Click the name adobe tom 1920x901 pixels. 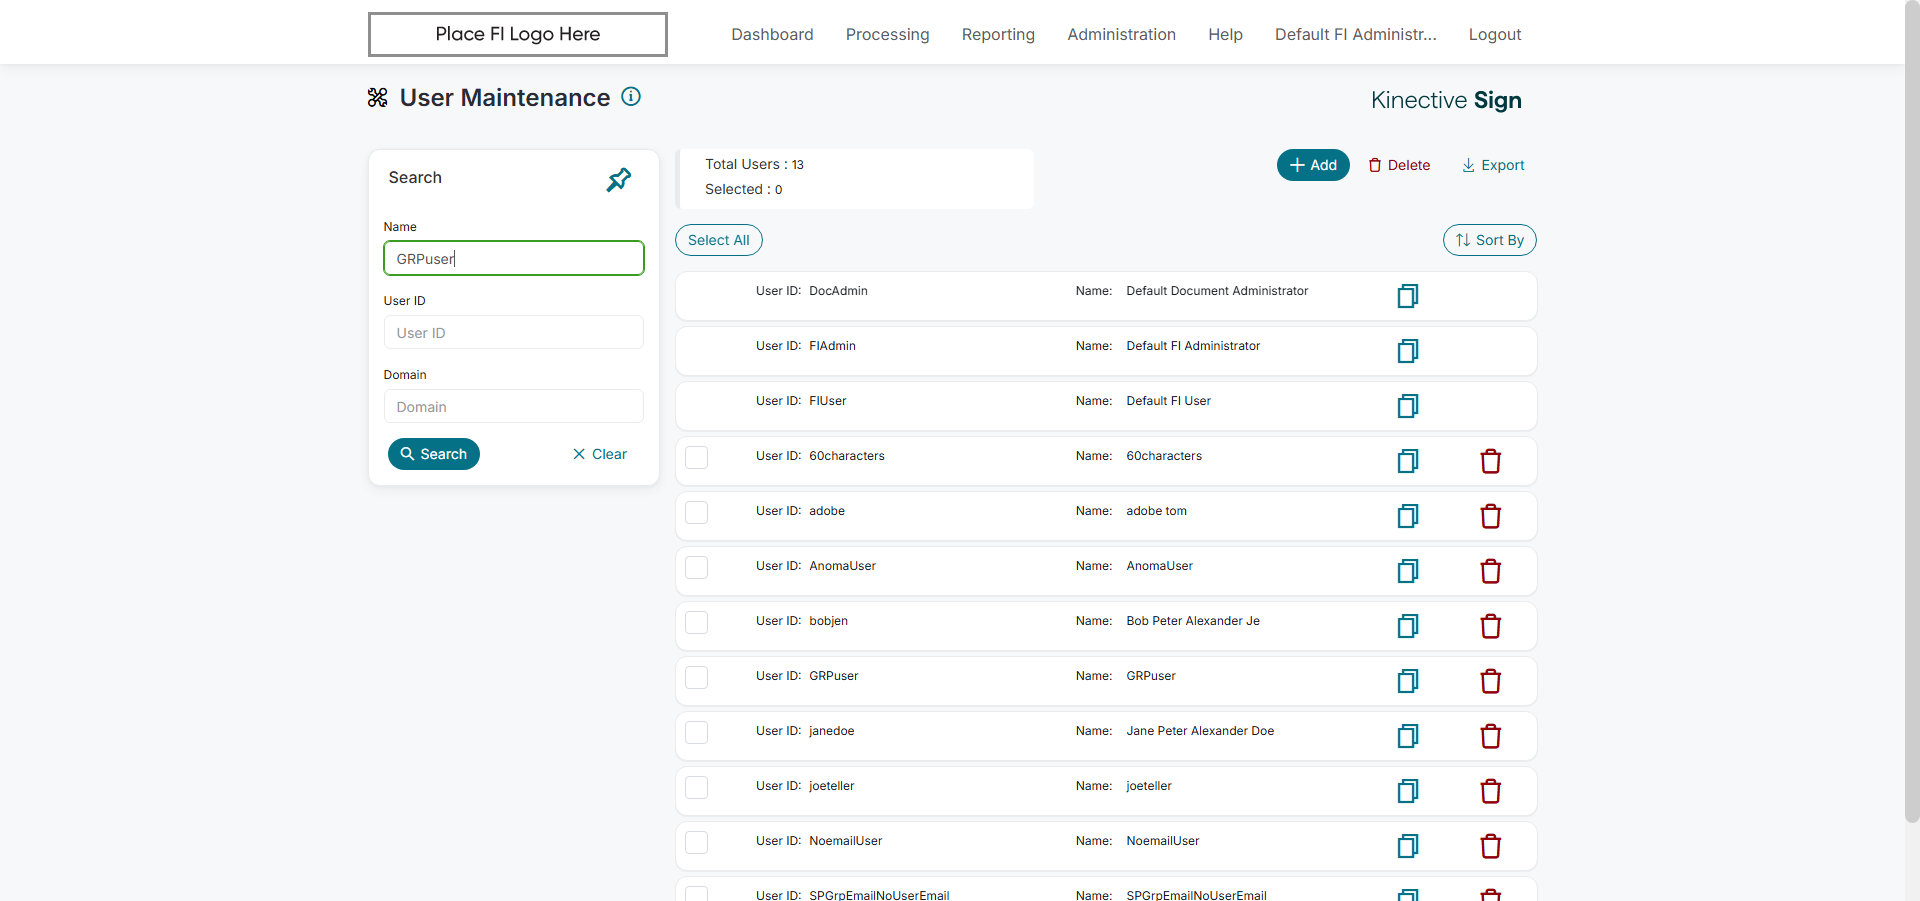[x=1156, y=511]
